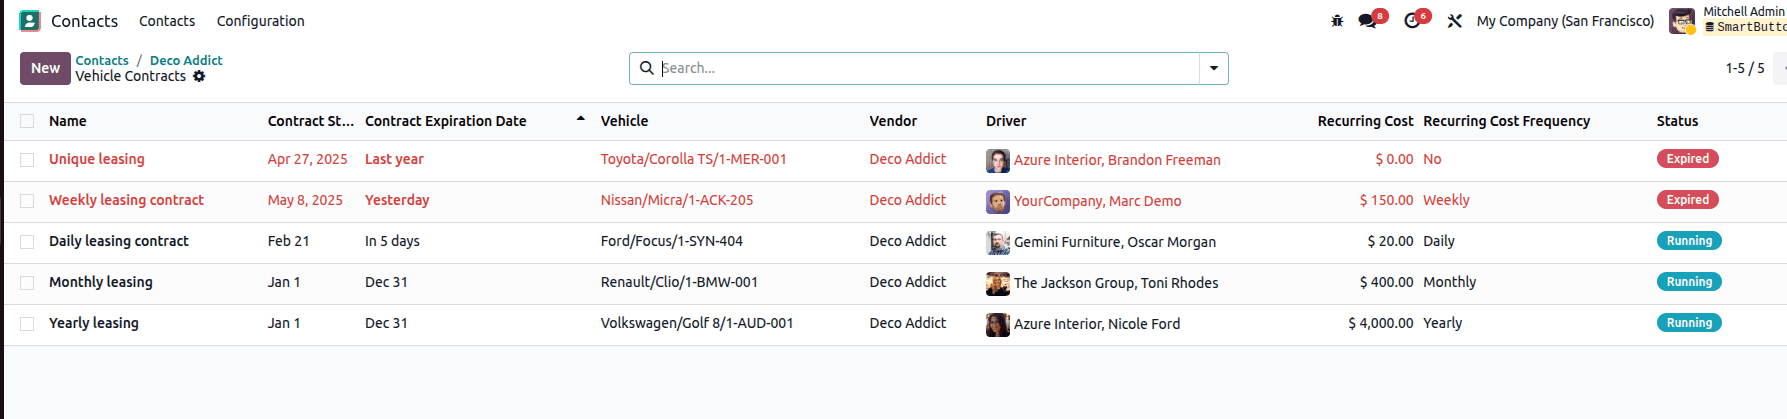
Task: Sort by Contract Start Date header
Action: click(x=310, y=121)
